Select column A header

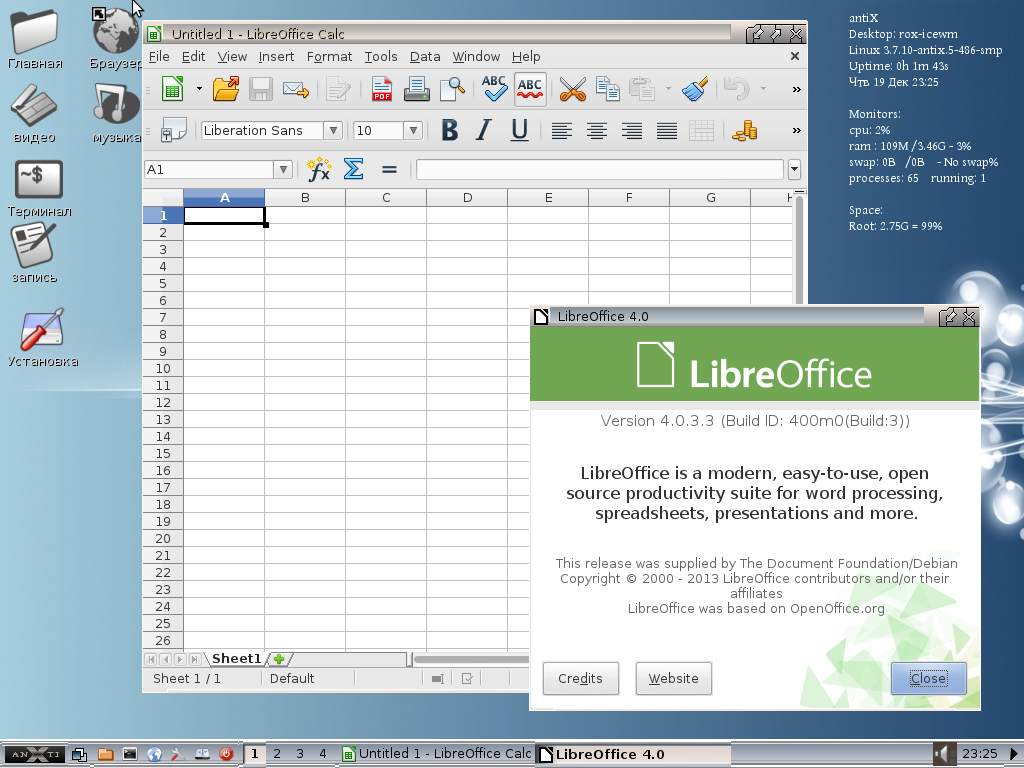click(x=224, y=198)
